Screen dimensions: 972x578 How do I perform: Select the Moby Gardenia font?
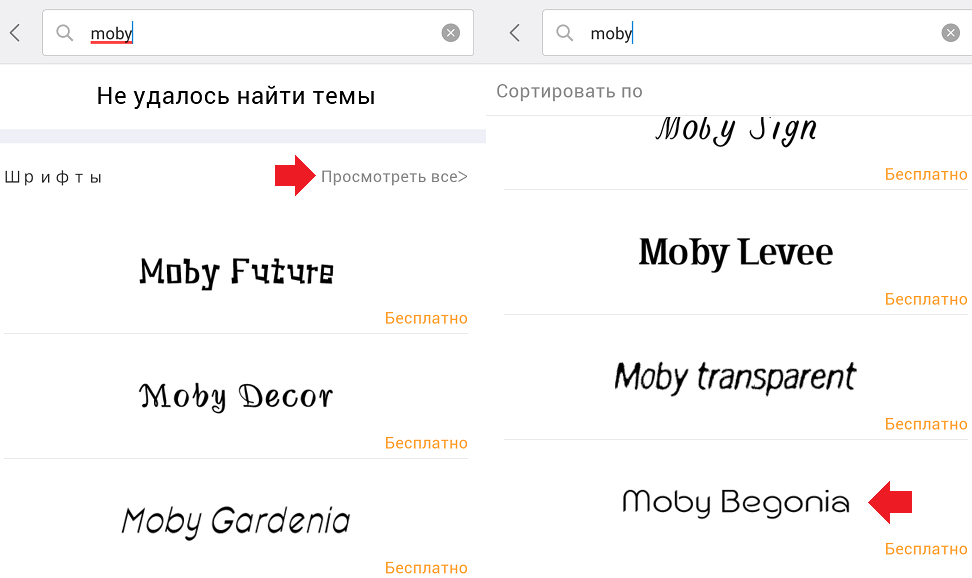[x=236, y=521]
